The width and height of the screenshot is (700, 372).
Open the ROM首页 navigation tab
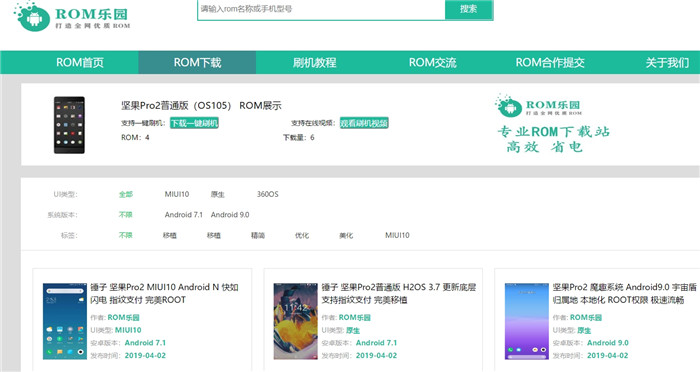click(x=80, y=63)
